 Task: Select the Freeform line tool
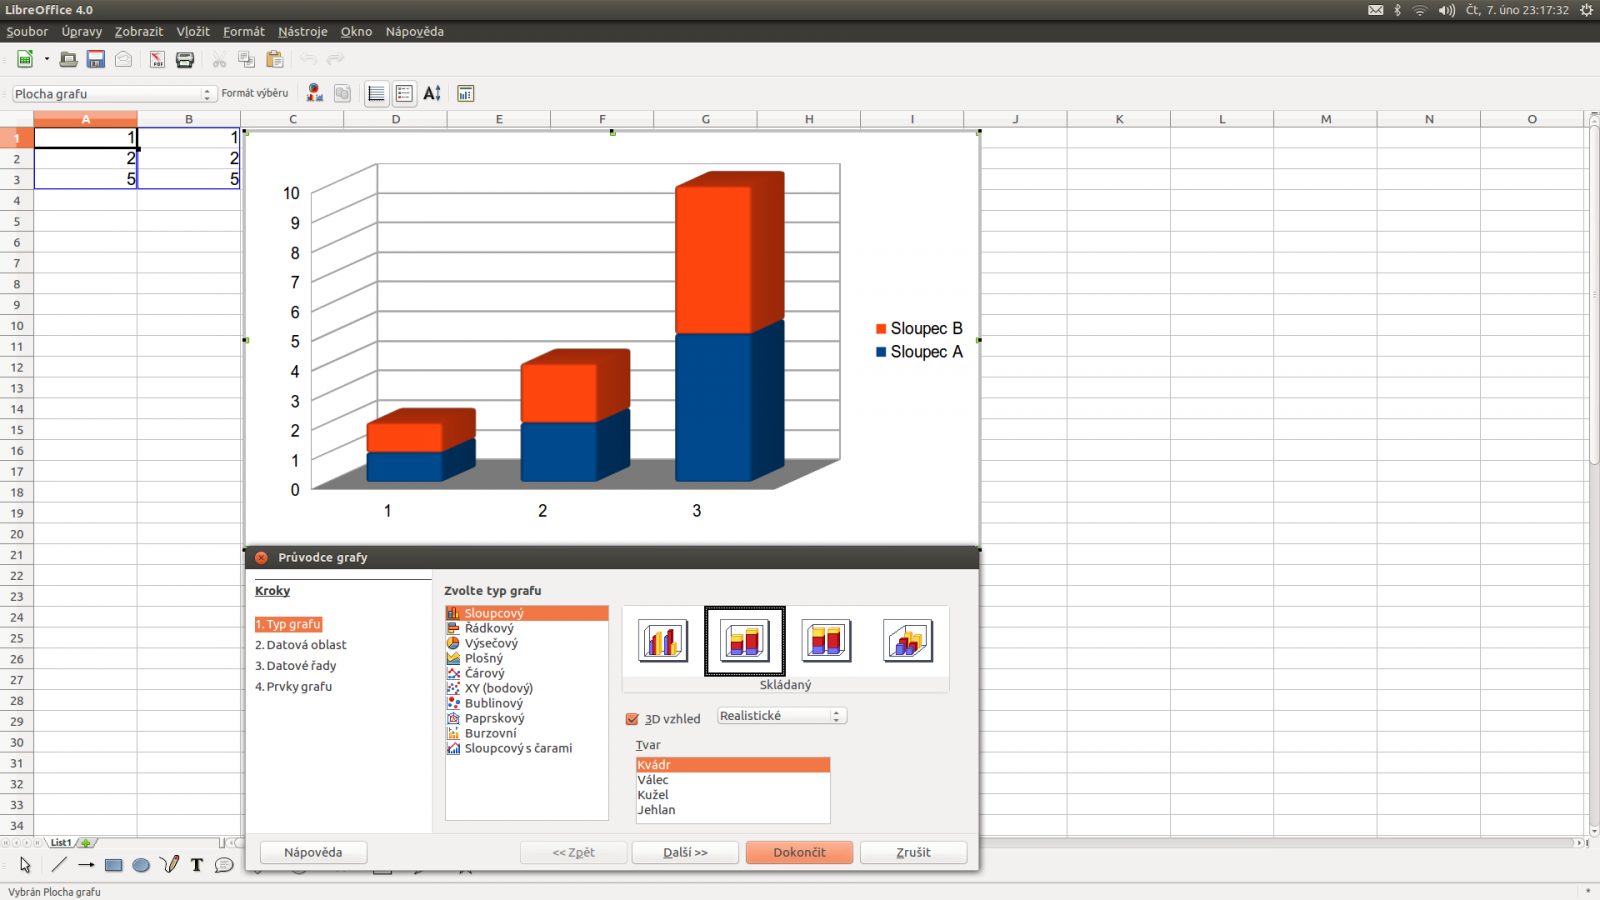pyautogui.click(x=169, y=865)
